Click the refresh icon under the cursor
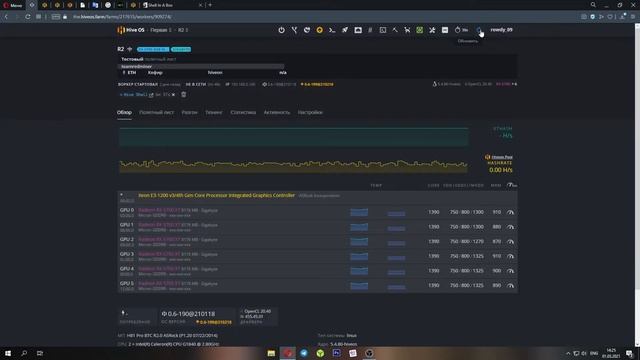Viewport: 640px width, 360px height. pos(479,30)
